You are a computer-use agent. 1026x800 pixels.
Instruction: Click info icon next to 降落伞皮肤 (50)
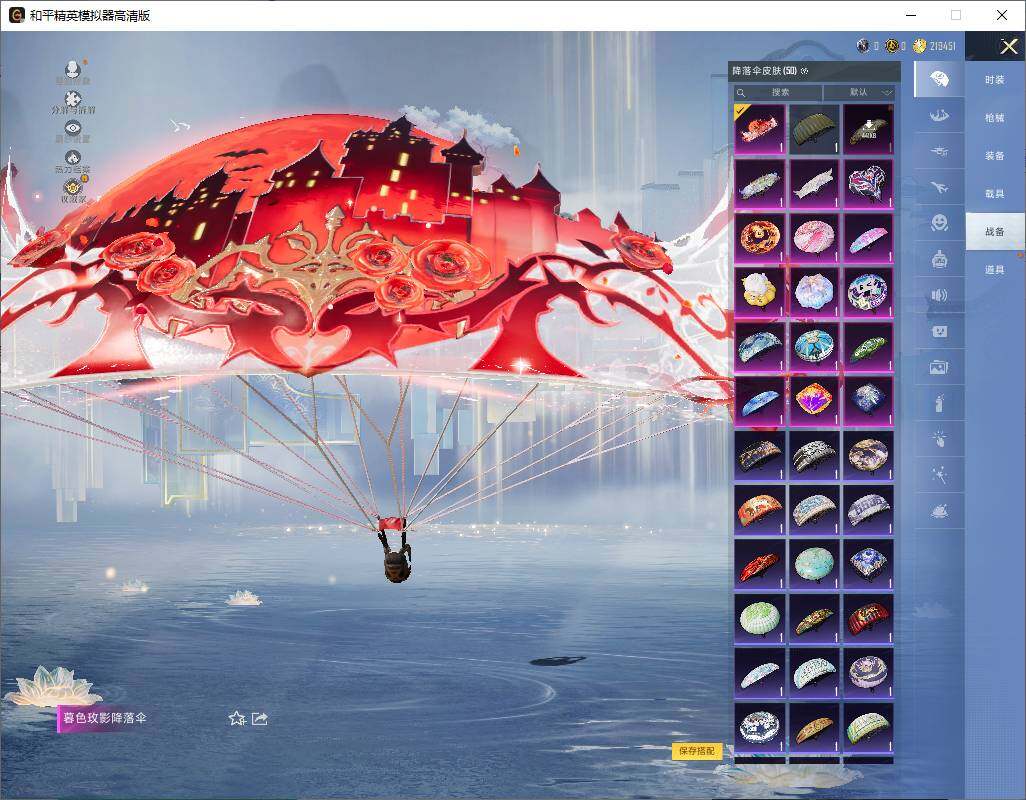pyautogui.click(x=804, y=71)
